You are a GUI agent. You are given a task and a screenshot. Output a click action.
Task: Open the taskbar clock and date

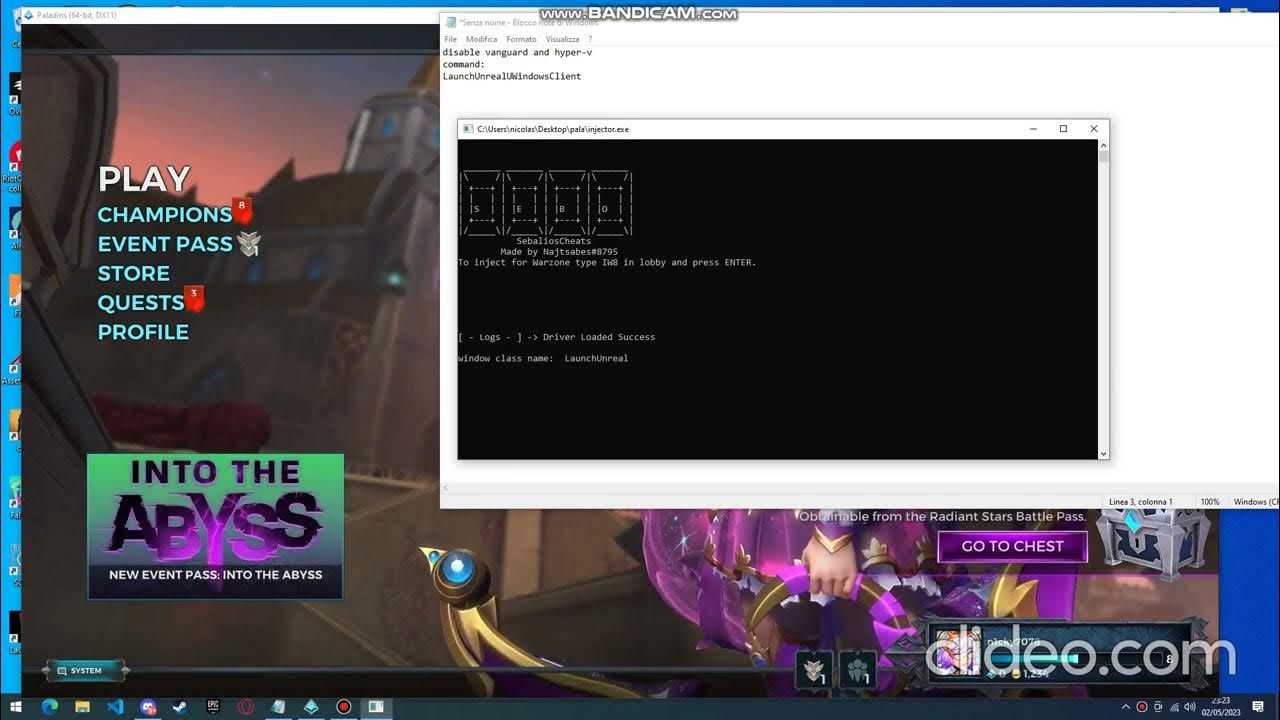(1221, 706)
